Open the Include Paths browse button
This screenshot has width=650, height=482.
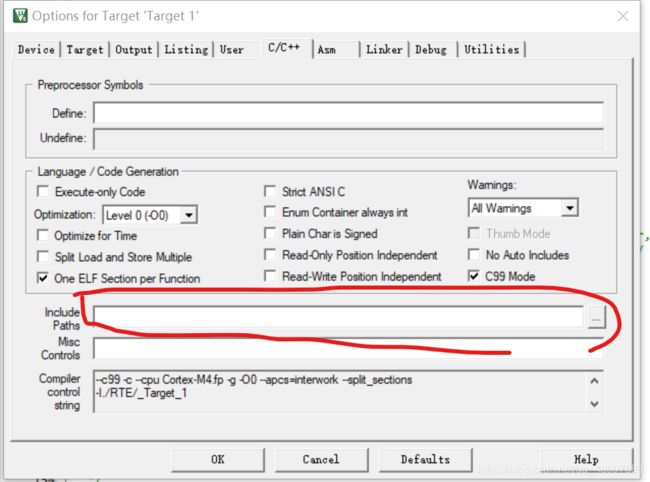coord(596,317)
